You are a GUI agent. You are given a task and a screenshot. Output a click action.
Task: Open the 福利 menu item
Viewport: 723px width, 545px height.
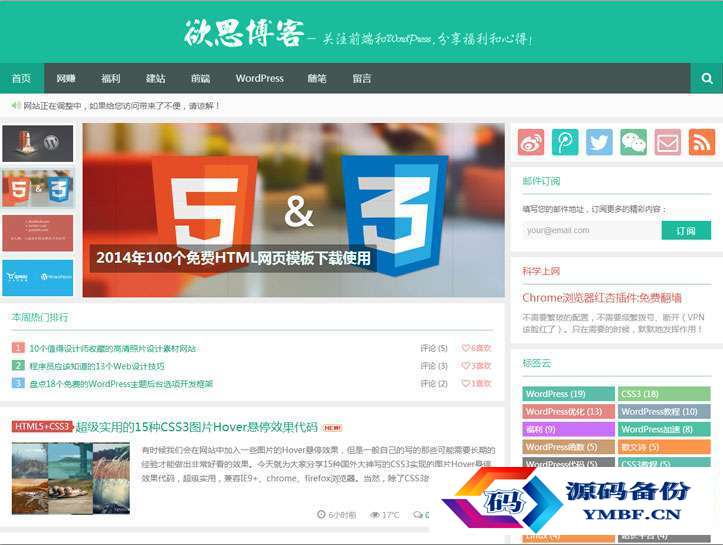tap(111, 78)
